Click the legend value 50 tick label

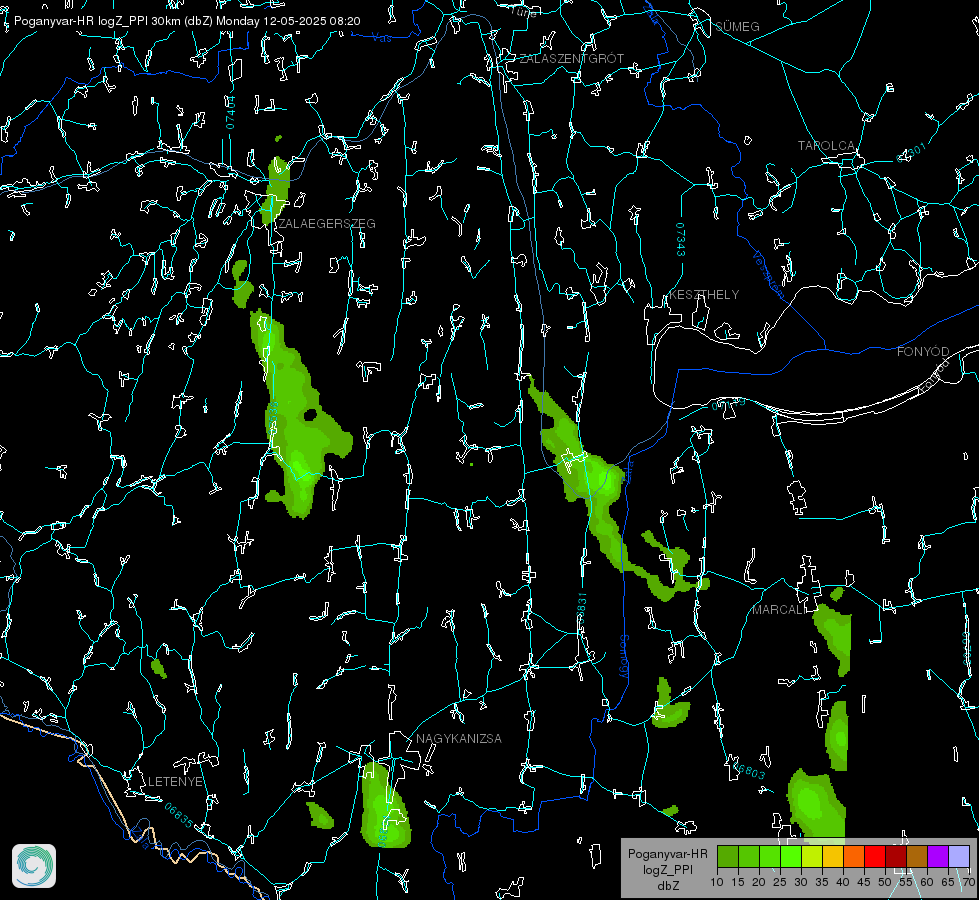coord(885,882)
